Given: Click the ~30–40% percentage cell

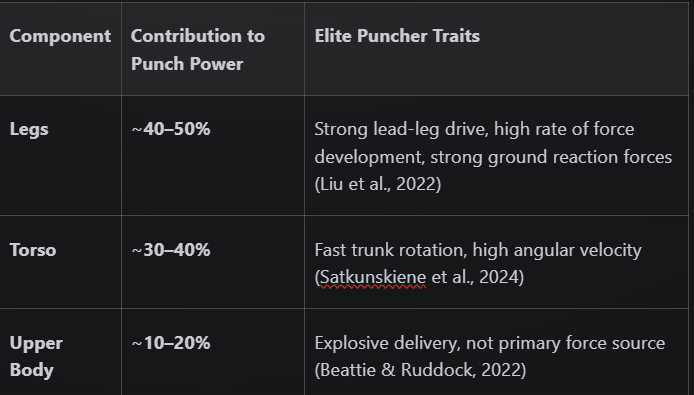Looking at the screenshot, I should point(171,250).
